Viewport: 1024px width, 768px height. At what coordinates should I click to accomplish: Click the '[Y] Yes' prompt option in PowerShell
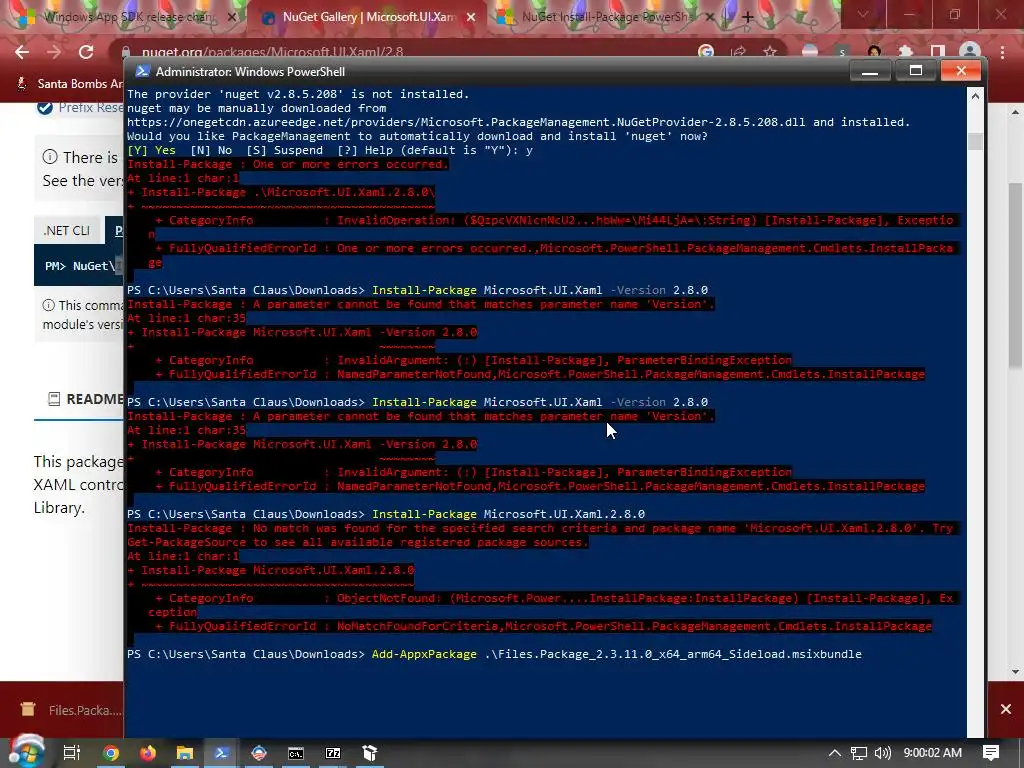[x=152, y=150]
